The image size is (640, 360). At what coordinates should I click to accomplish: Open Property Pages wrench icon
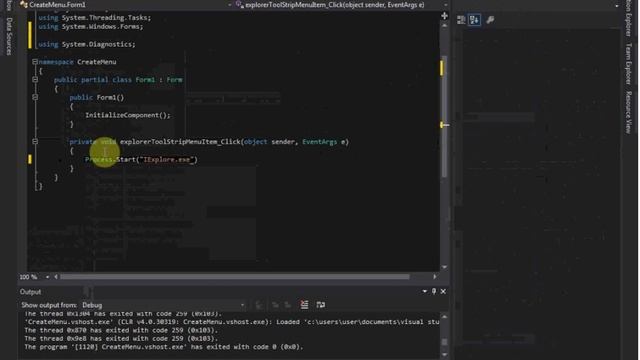pos(490,20)
